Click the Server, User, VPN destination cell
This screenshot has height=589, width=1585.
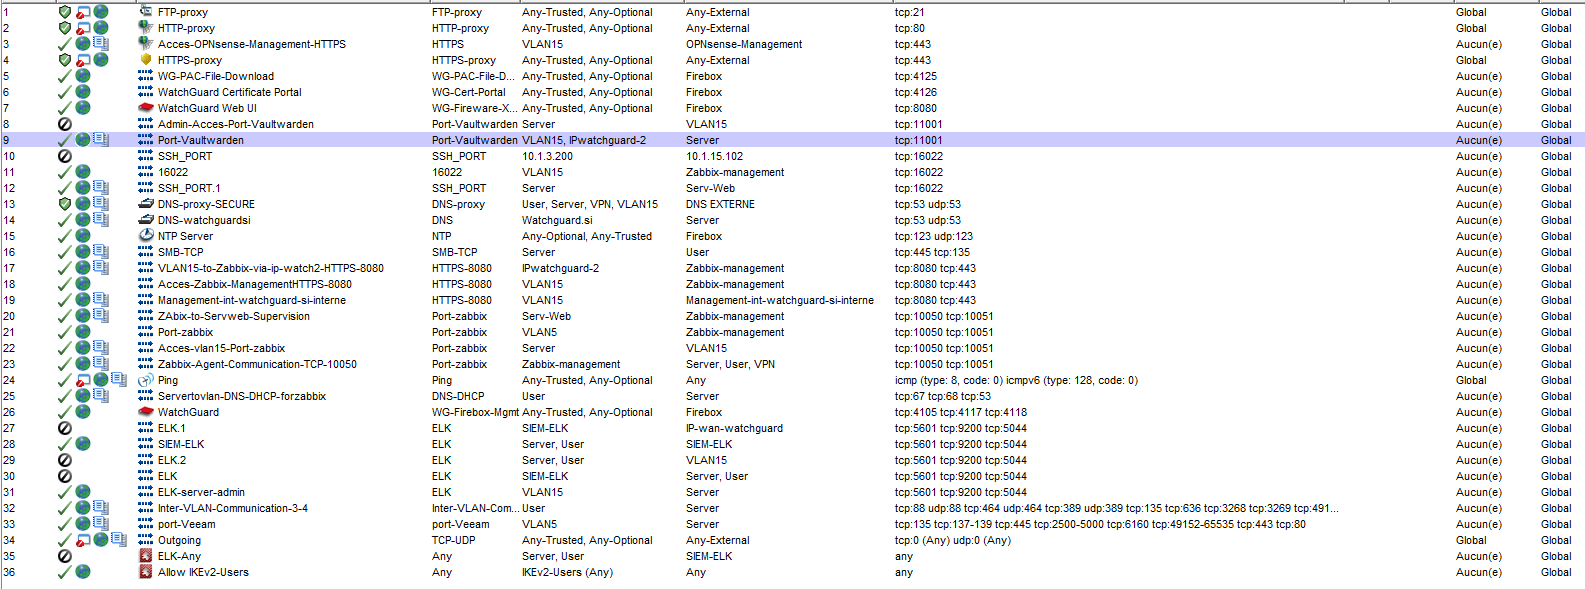tap(730, 364)
